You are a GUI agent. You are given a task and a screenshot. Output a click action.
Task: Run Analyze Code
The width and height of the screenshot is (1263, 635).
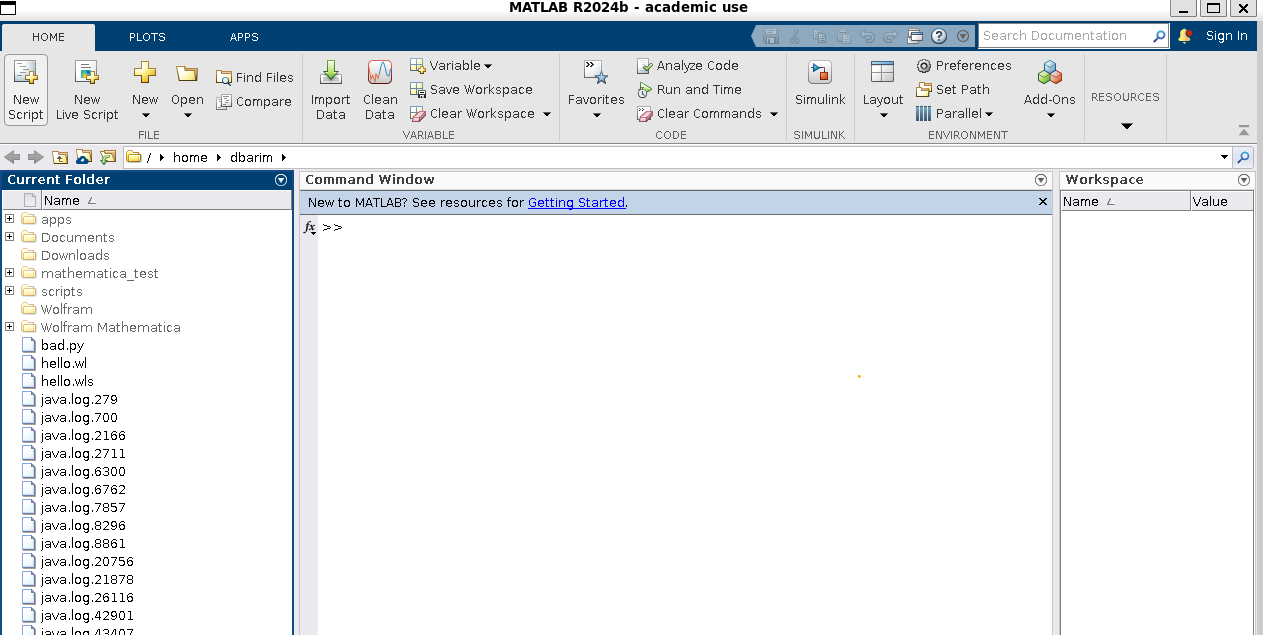click(688, 65)
